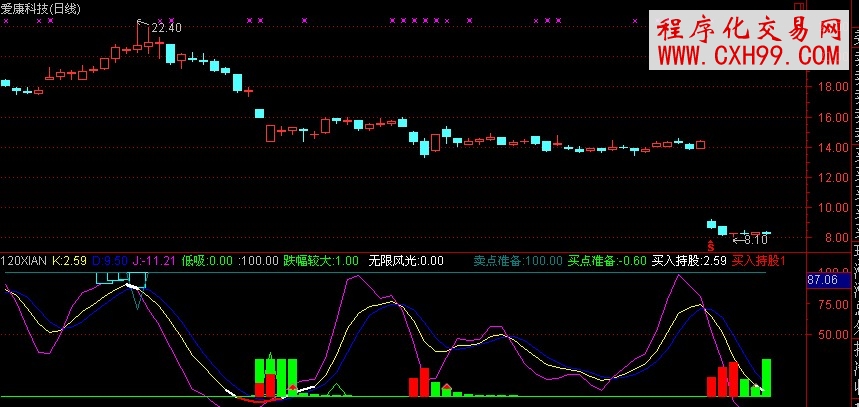Click the red 买入持股1 label
The image size is (859, 407).
click(759, 261)
